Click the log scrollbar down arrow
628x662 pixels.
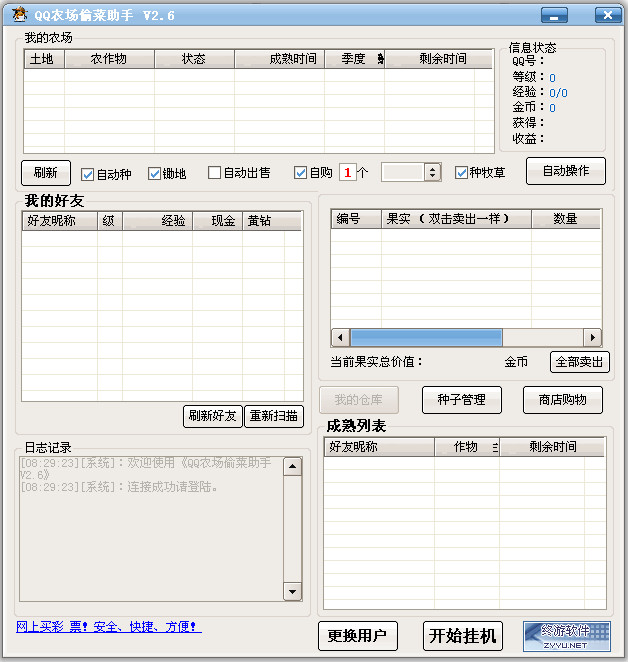(292, 591)
